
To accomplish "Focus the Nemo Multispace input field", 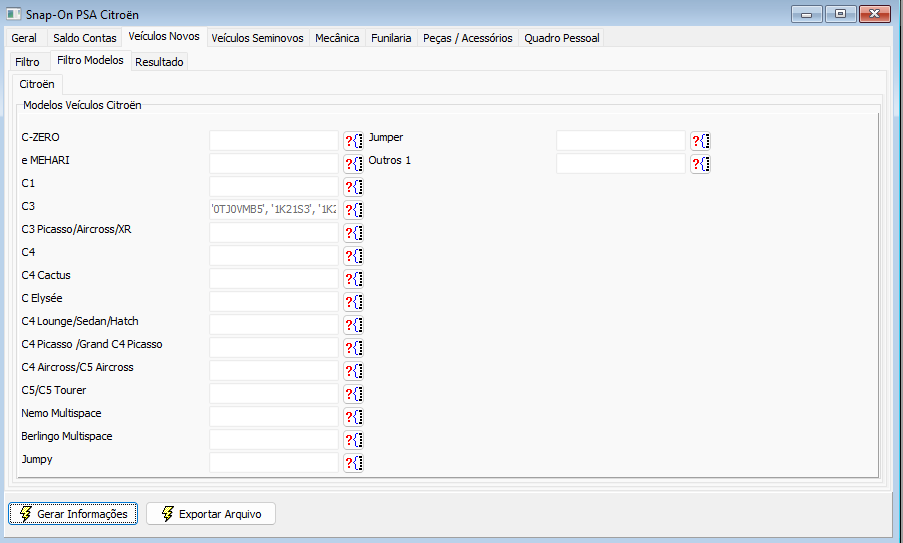I will [x=274, y=417].
